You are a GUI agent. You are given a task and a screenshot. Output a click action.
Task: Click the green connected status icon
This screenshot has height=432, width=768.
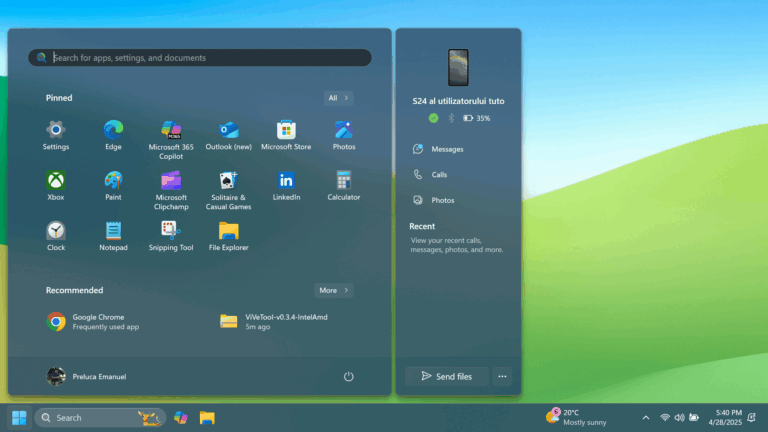[433, 118]
